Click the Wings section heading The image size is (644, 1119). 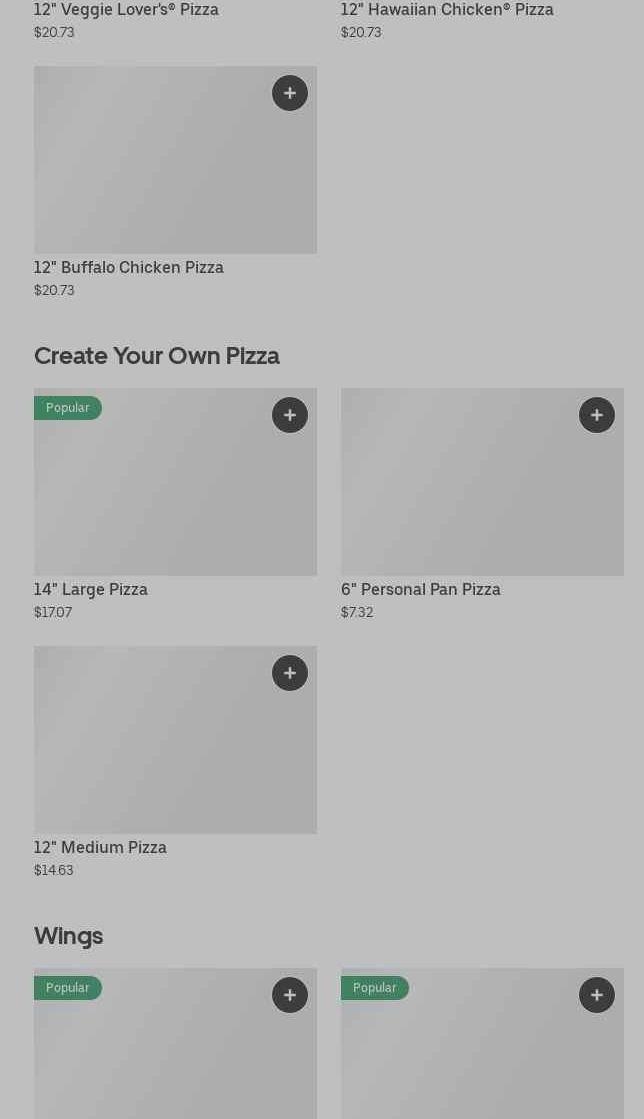(69, 936)
